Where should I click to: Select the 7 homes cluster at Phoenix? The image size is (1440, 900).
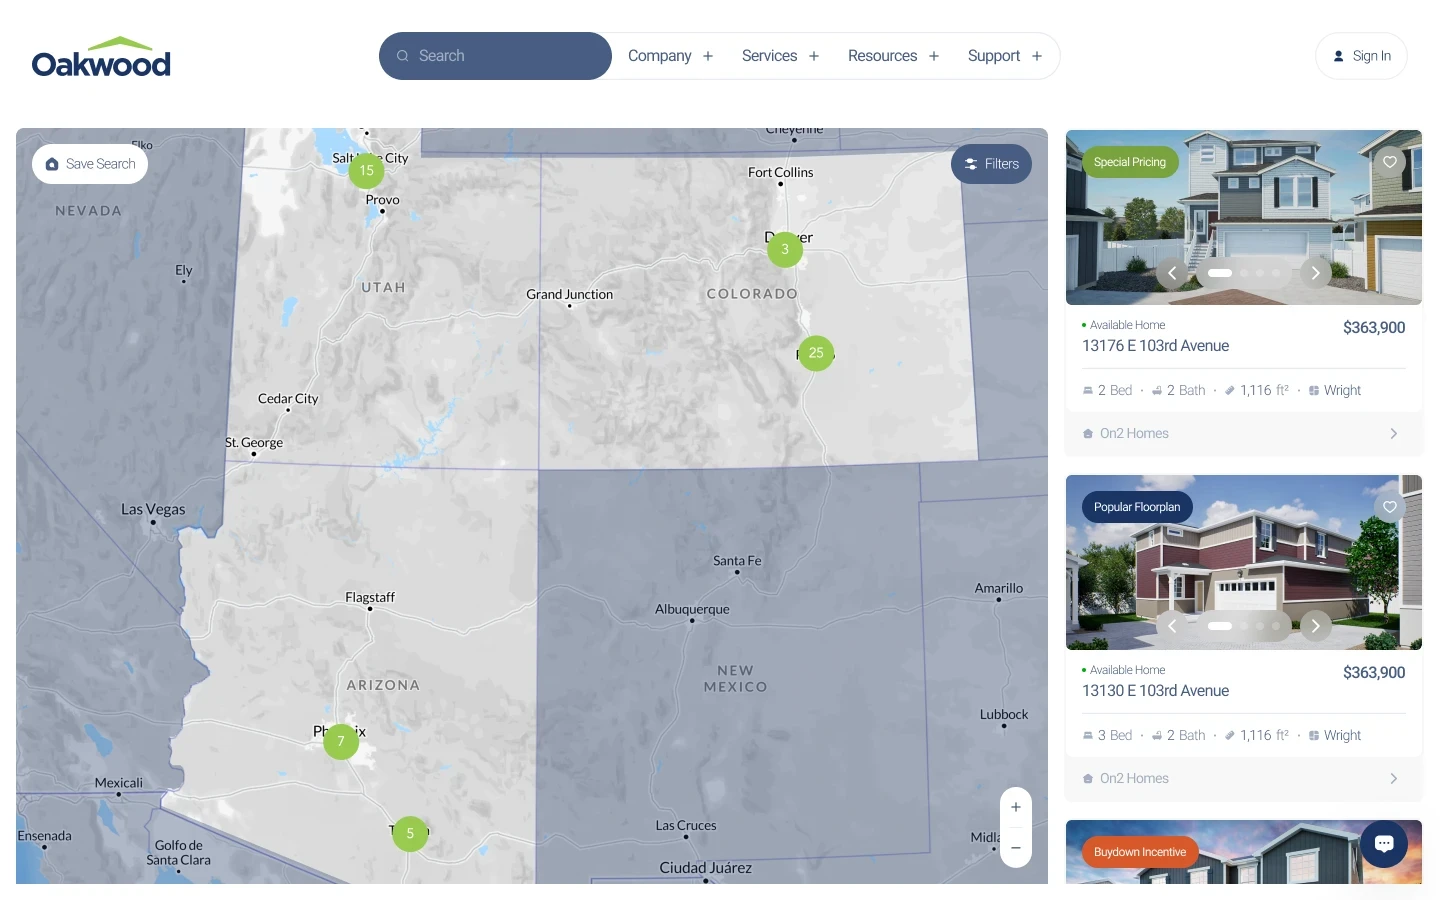click(341, 742)
